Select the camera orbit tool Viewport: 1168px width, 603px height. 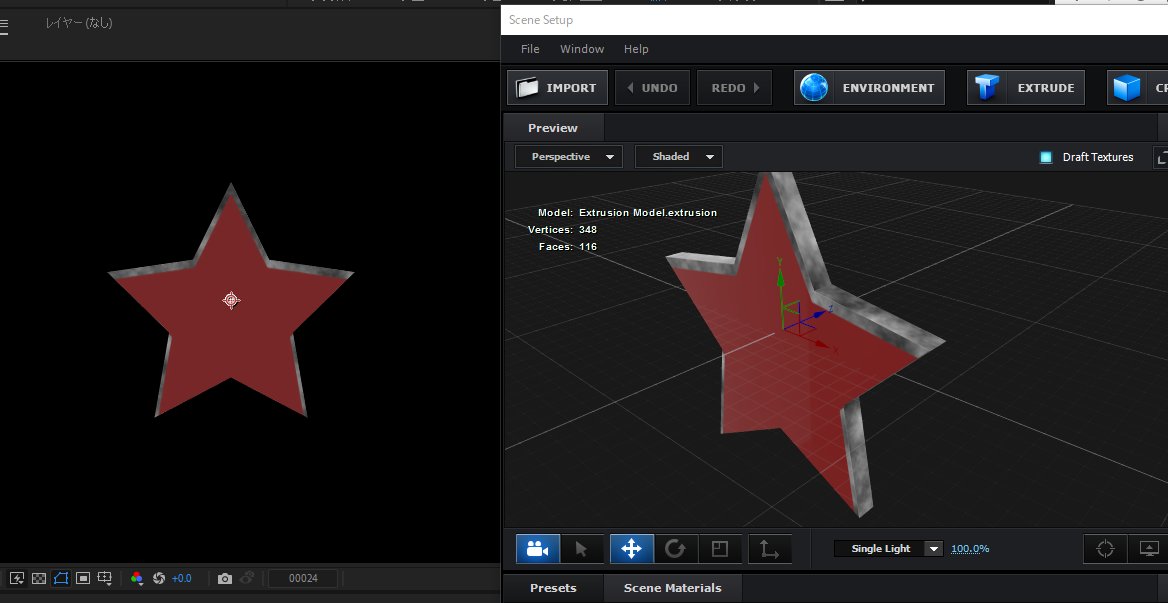(537, 548)
